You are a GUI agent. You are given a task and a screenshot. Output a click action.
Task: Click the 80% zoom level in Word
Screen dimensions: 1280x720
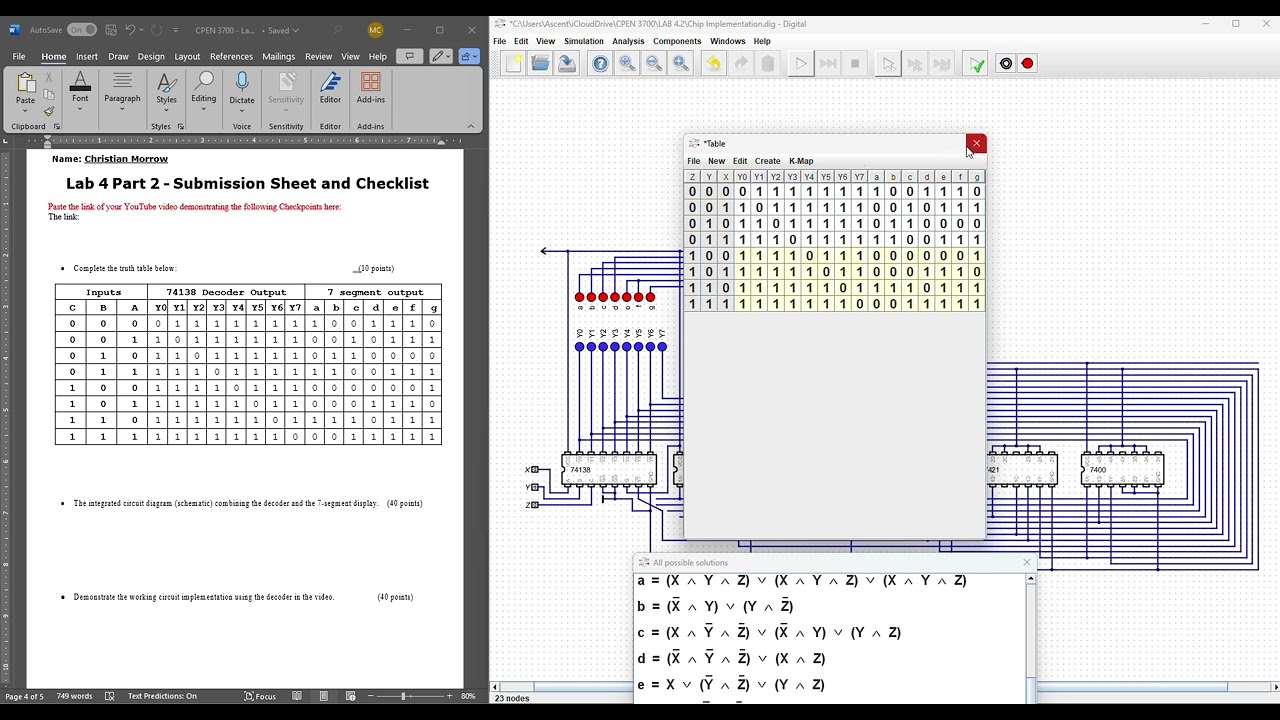tap(468, 696)
